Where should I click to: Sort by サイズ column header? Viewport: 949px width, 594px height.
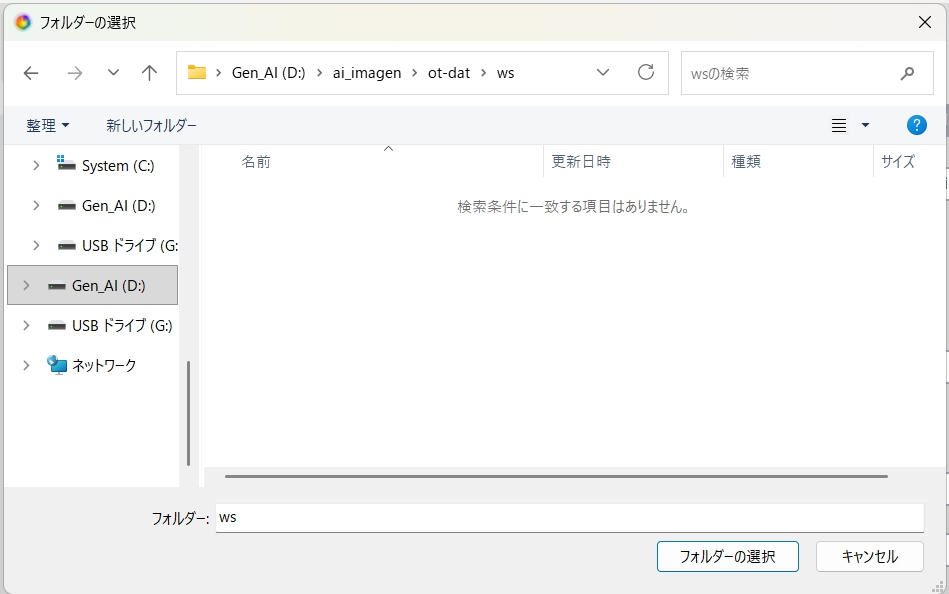pyautogui.click(x=898, y=162)
